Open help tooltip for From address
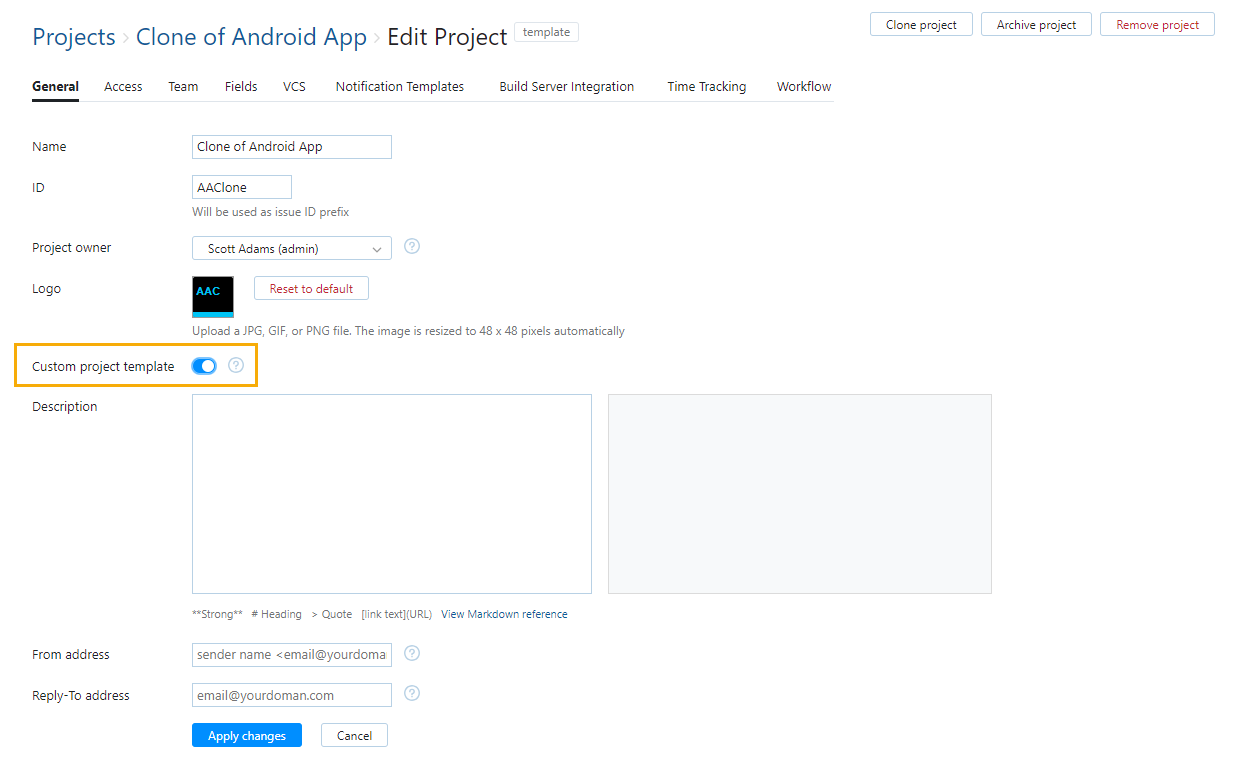The width and height of the screenshot is (1247, 774). (411, 653)
